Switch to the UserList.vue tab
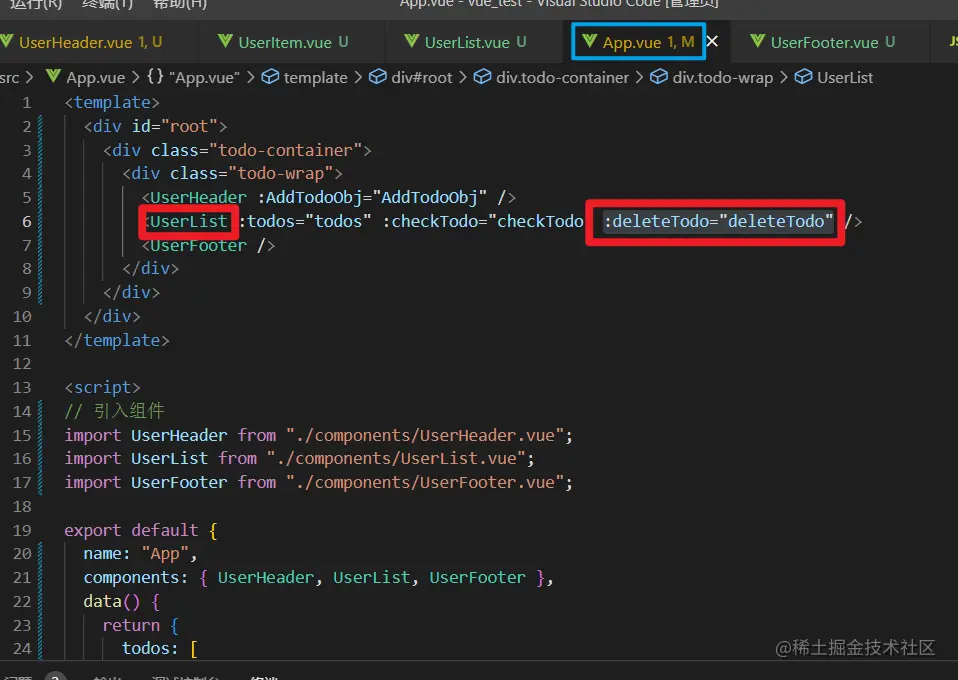The image size is (958, 680). coord(467,42)
